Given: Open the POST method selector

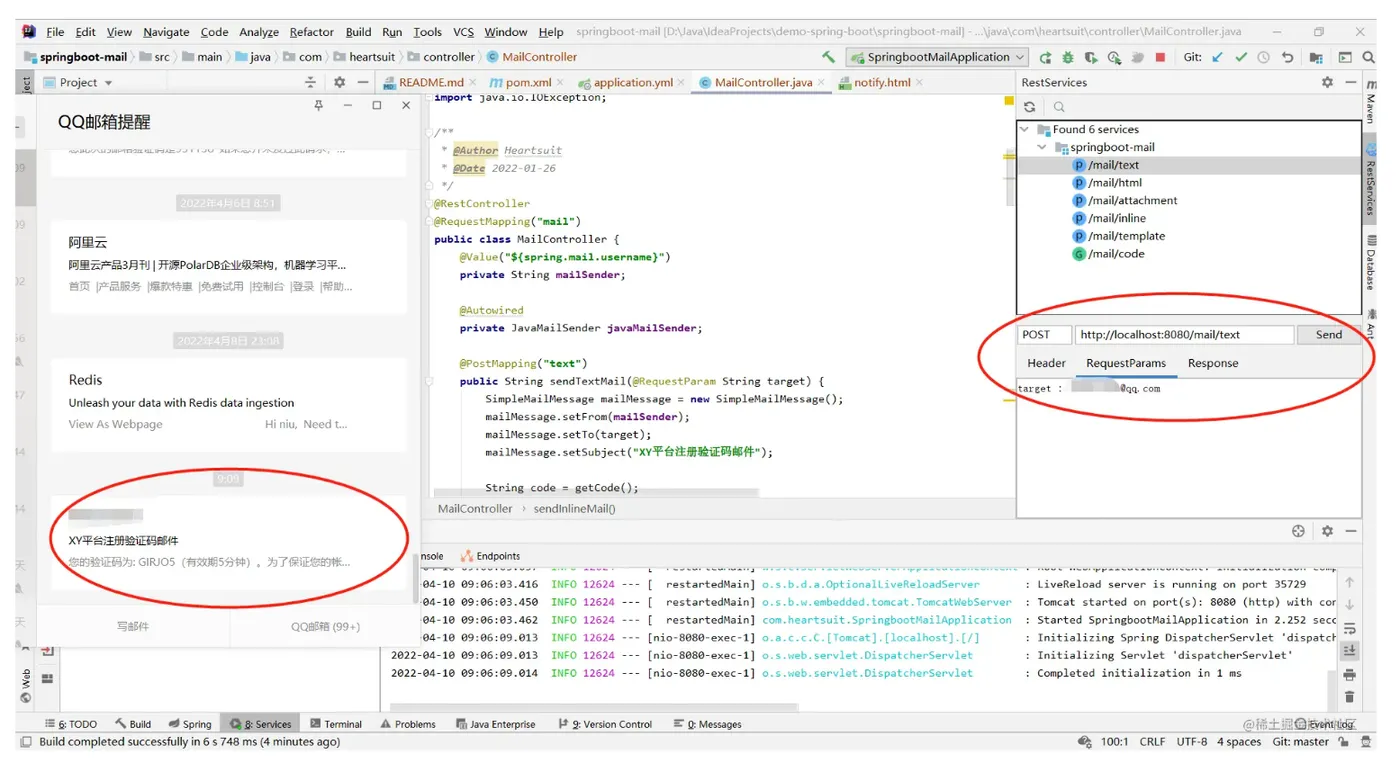Looking at the screenshot, I should [x=1044, y=335].
